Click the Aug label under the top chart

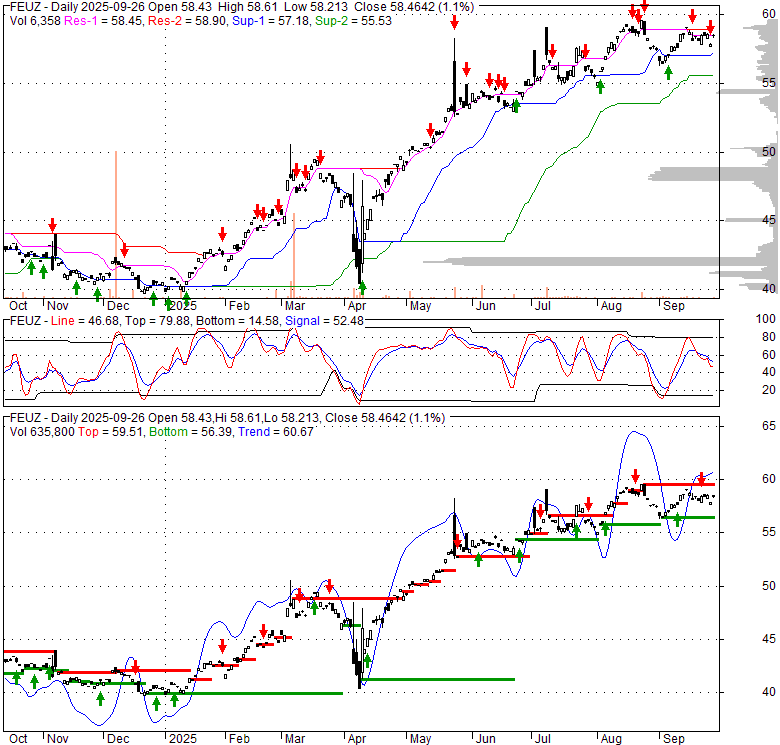[611, 306]
